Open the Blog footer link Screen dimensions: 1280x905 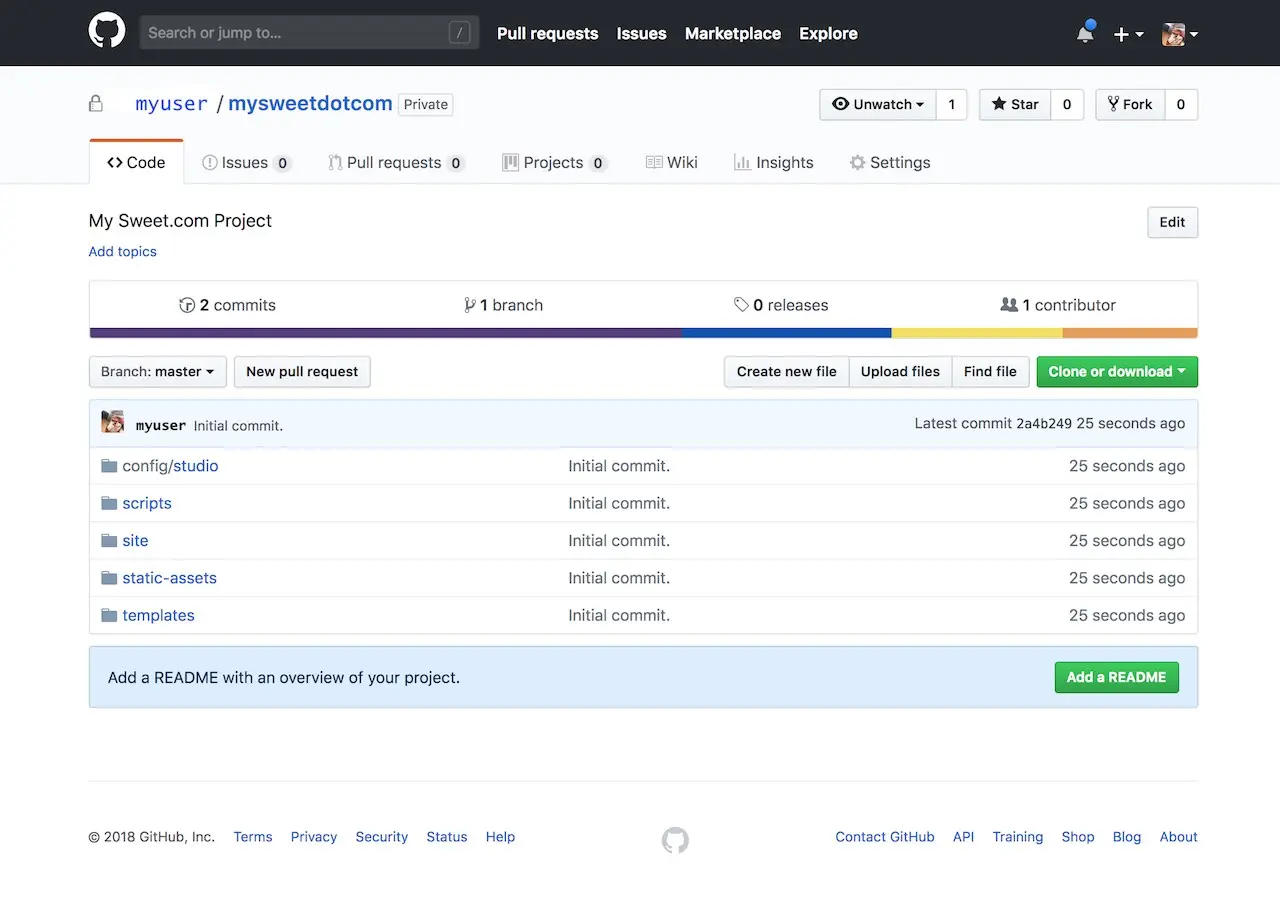(x=1127, y=837)
